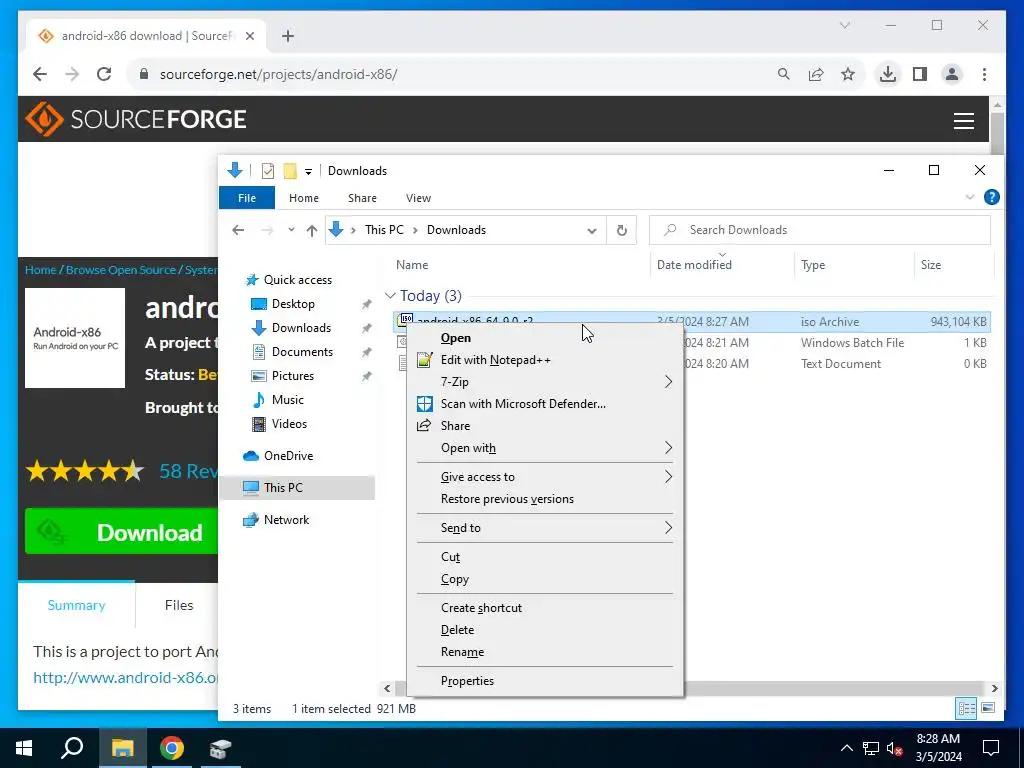
Task: Bookmark the page with the star icon
Action: pyautogui.click(x=848, y=74)
